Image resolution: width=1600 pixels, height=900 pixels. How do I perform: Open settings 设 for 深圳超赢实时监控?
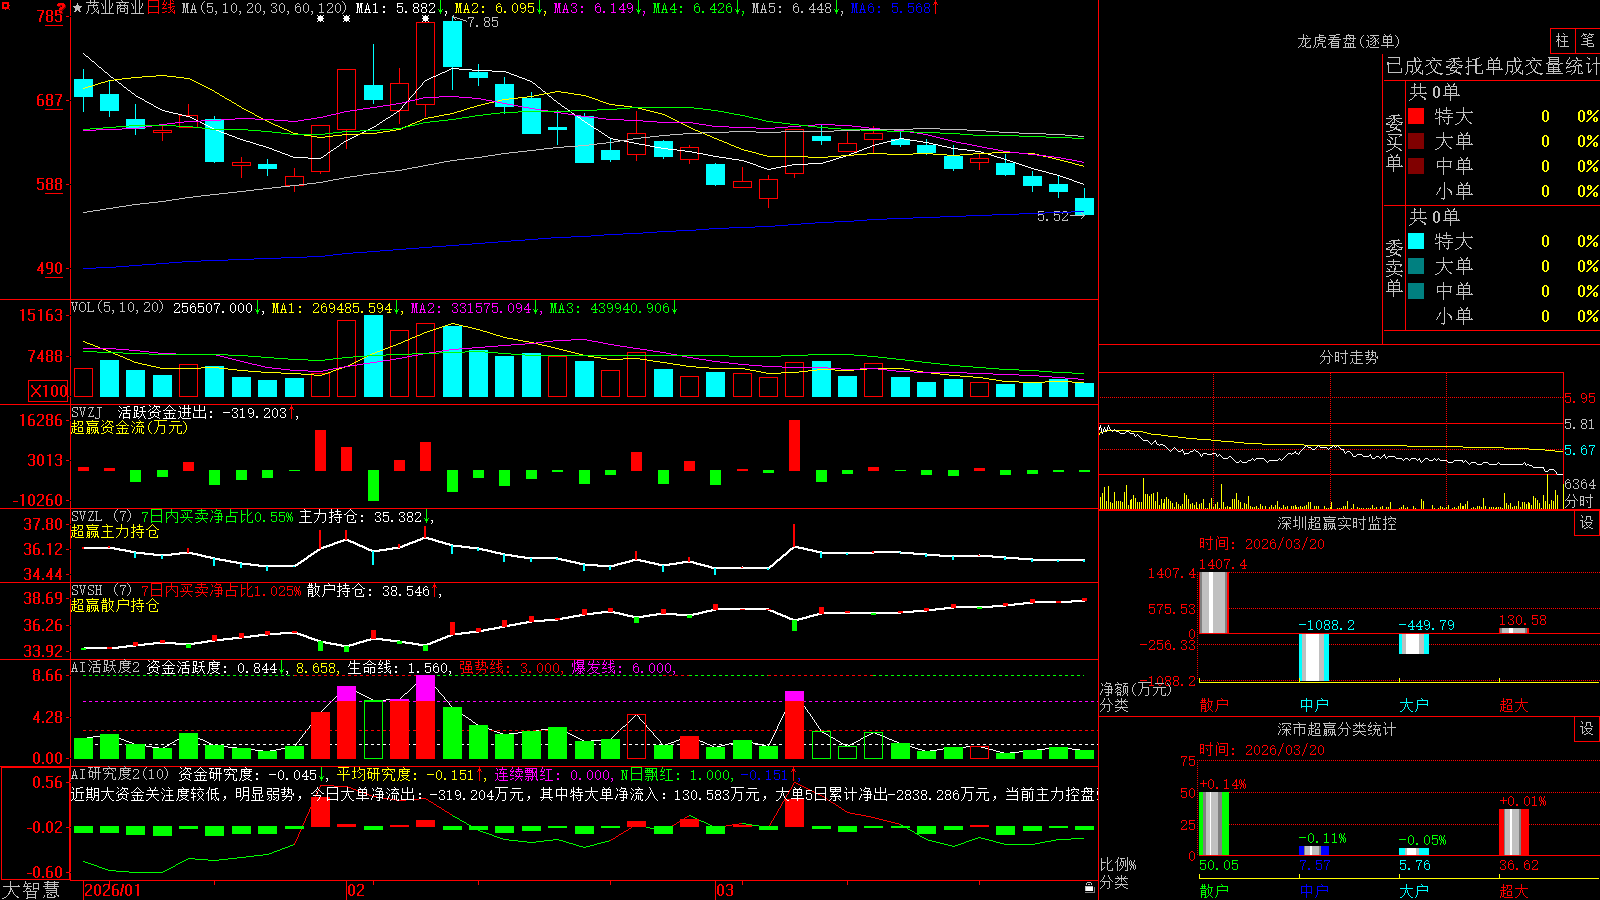[x=1587, y=523]
